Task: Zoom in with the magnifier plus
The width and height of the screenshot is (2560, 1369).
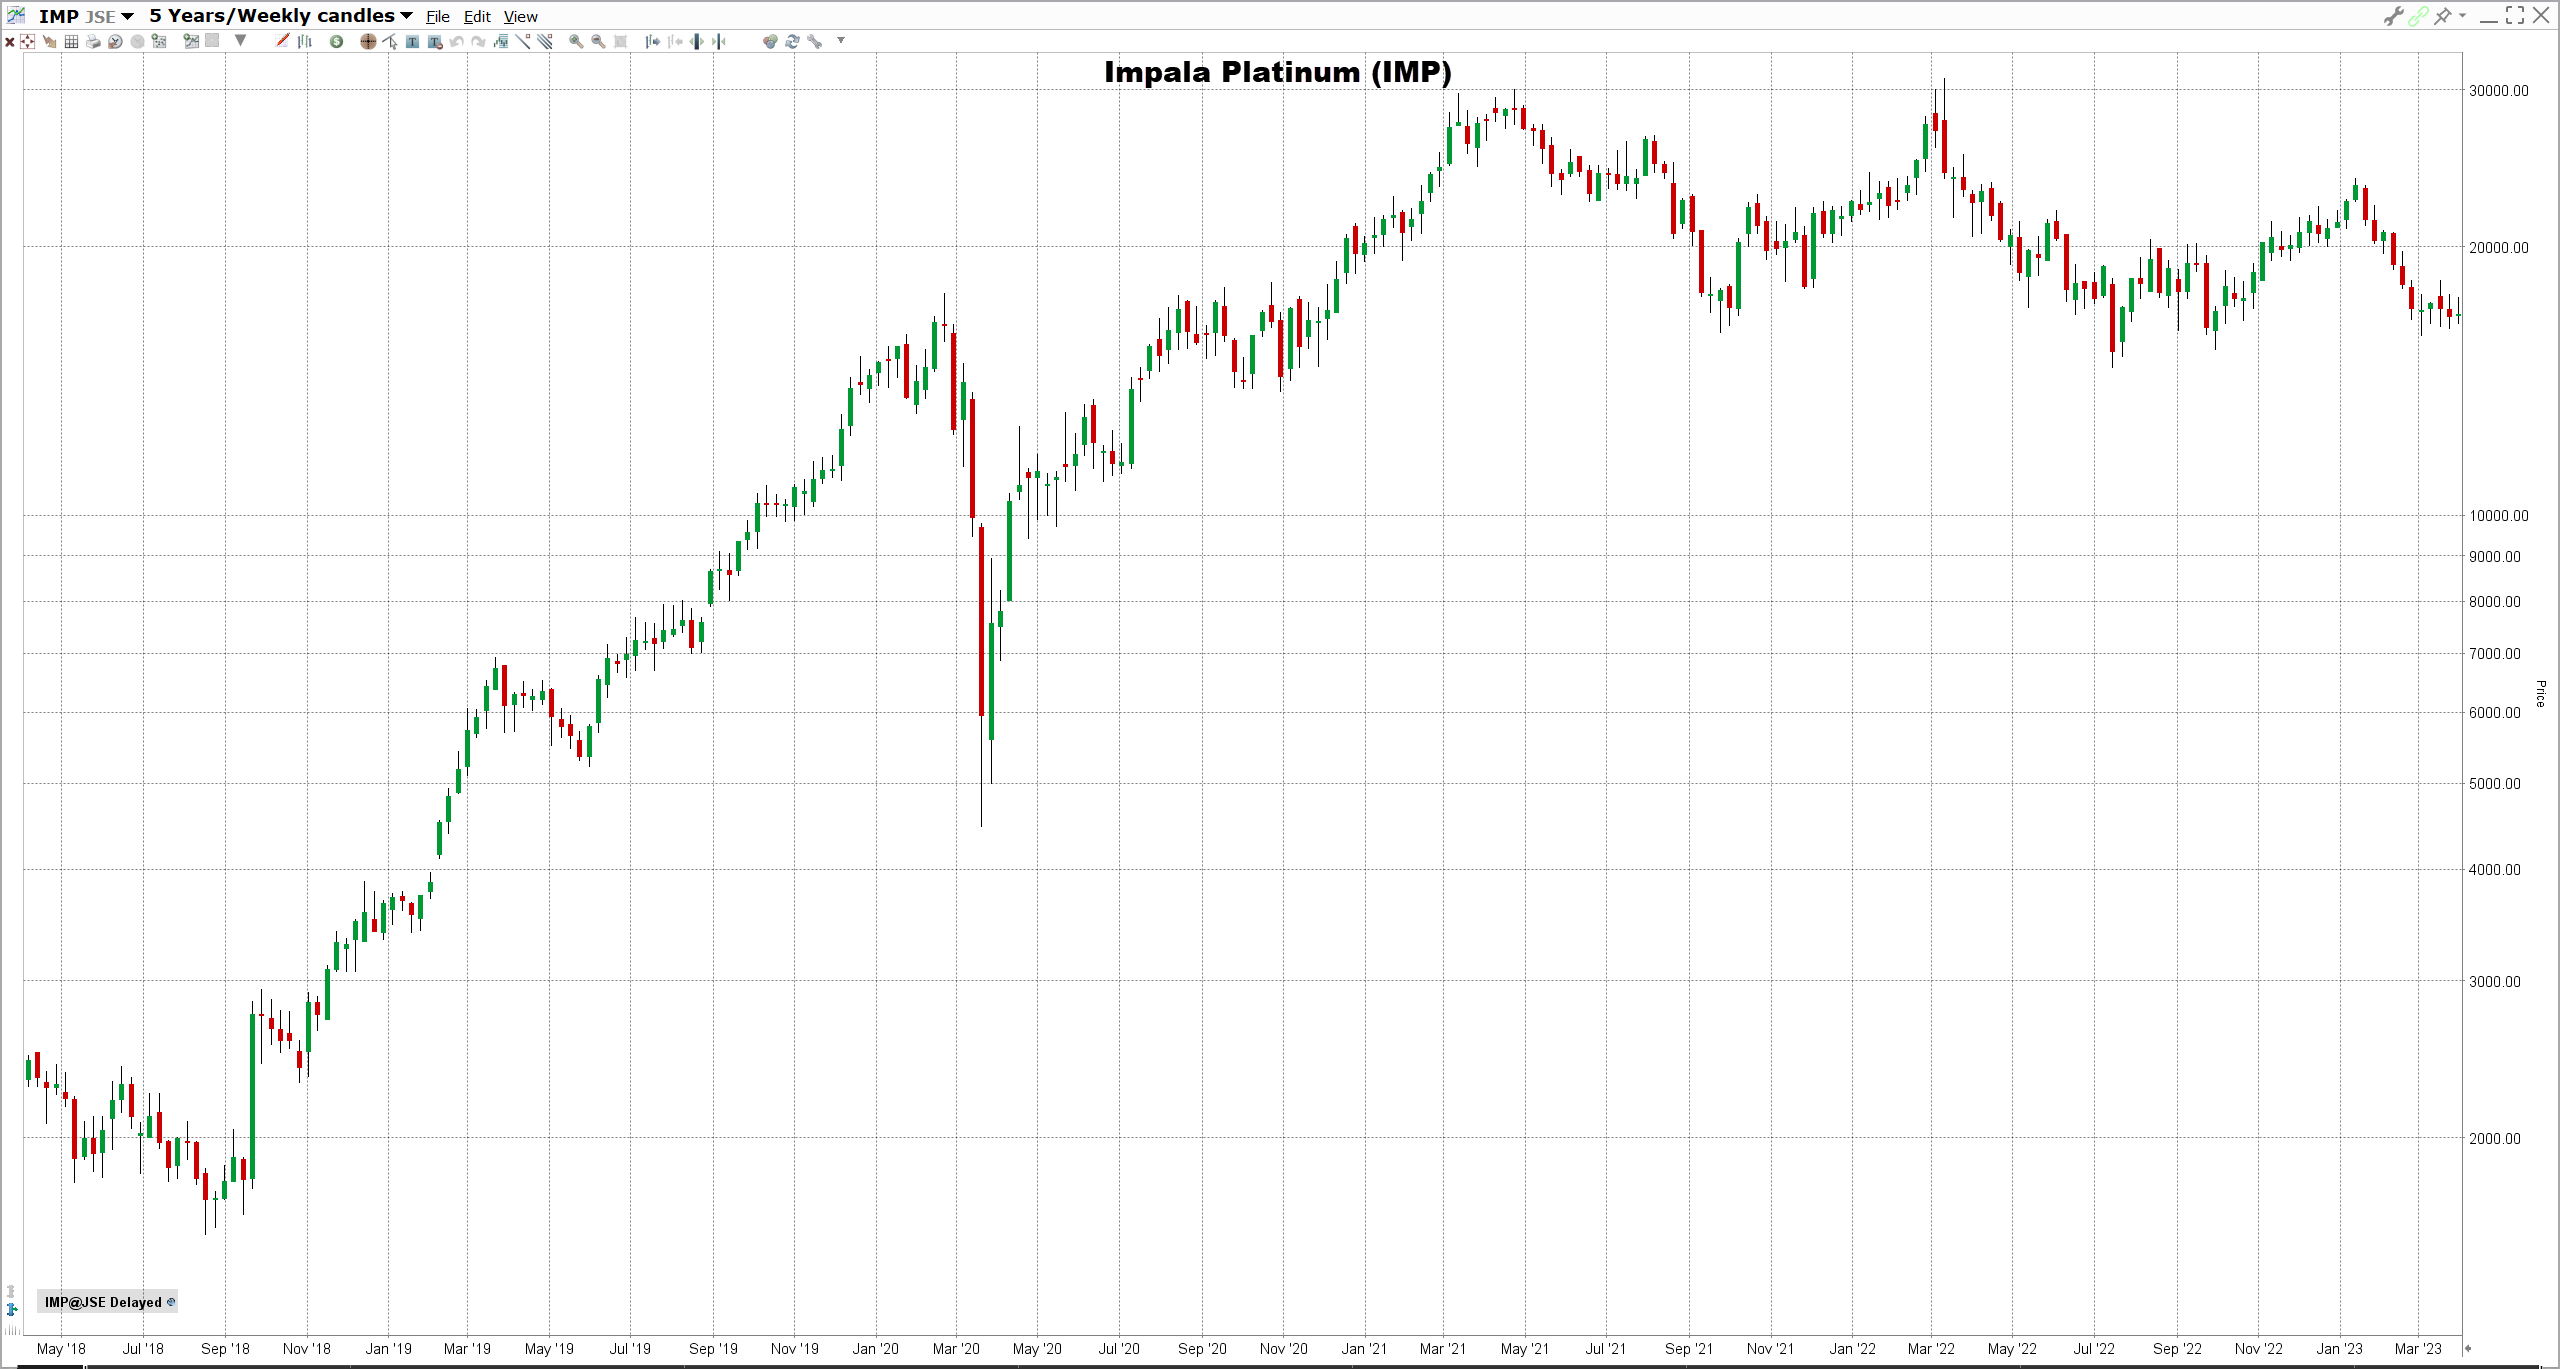Action: pyautogui.click(x=576, y=41)
